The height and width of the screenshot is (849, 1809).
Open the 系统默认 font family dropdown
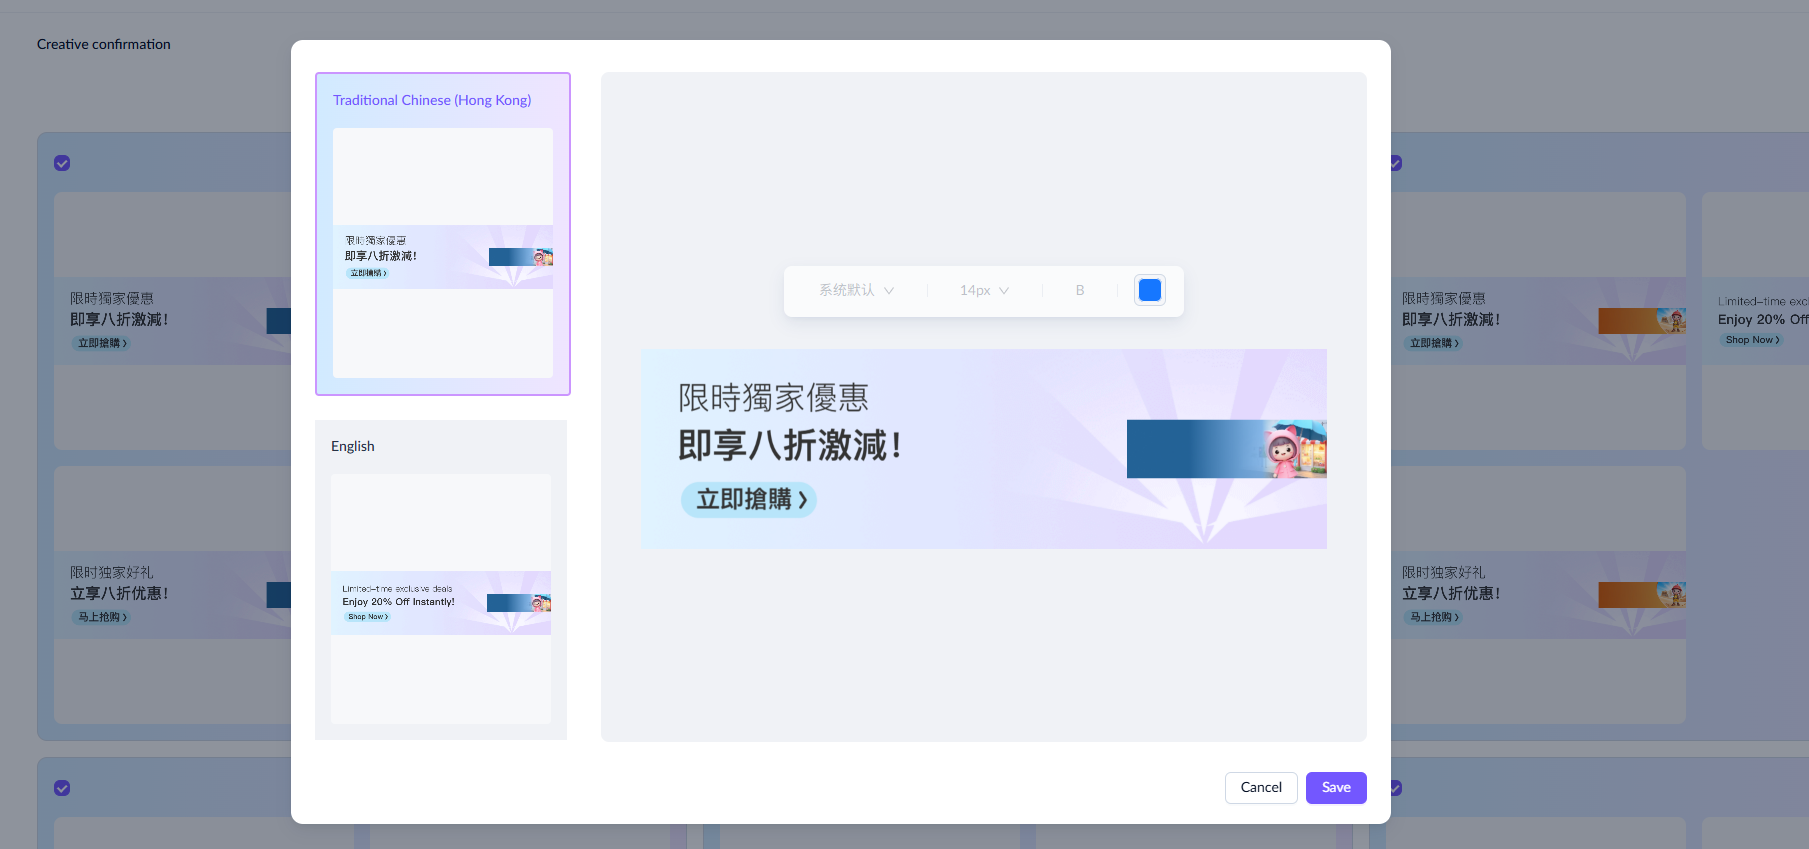coord(856,290)
